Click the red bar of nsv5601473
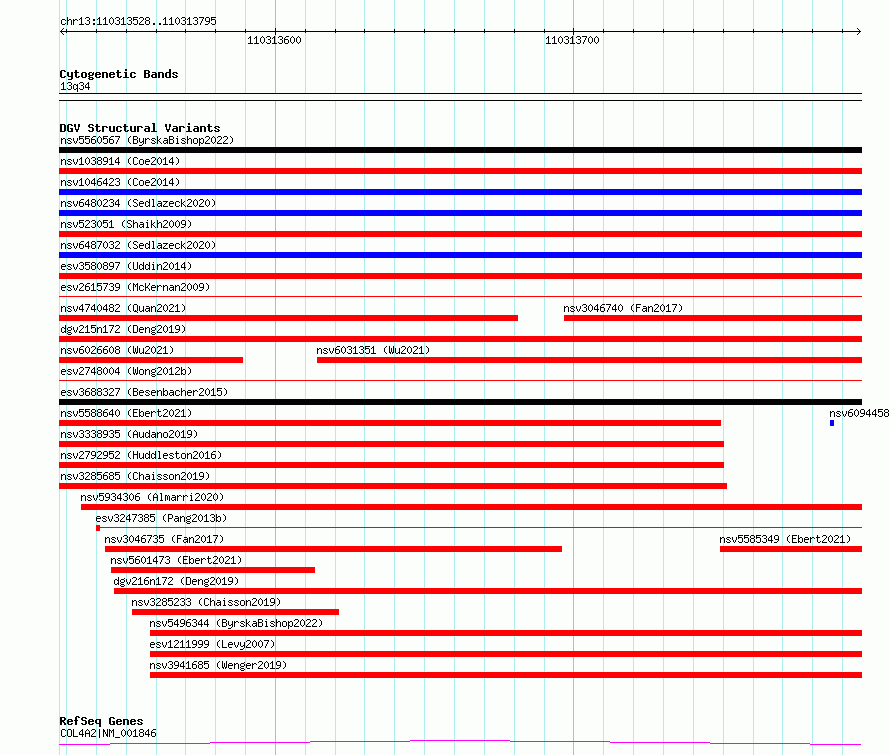Screen dimensions: 890x755 click(213, 570)
